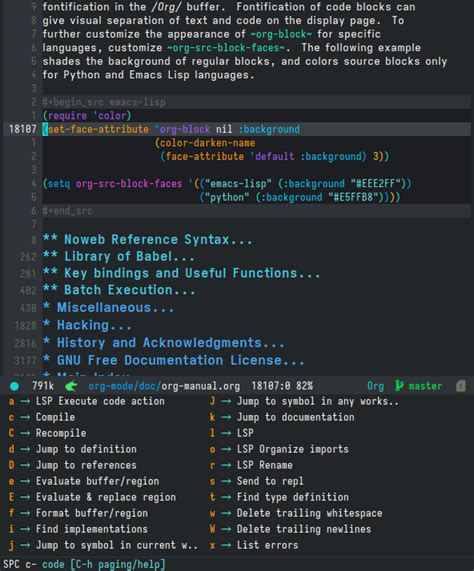
Task: Expand the Noweb Reference Syntax heading
Action: tap(147, 240)
